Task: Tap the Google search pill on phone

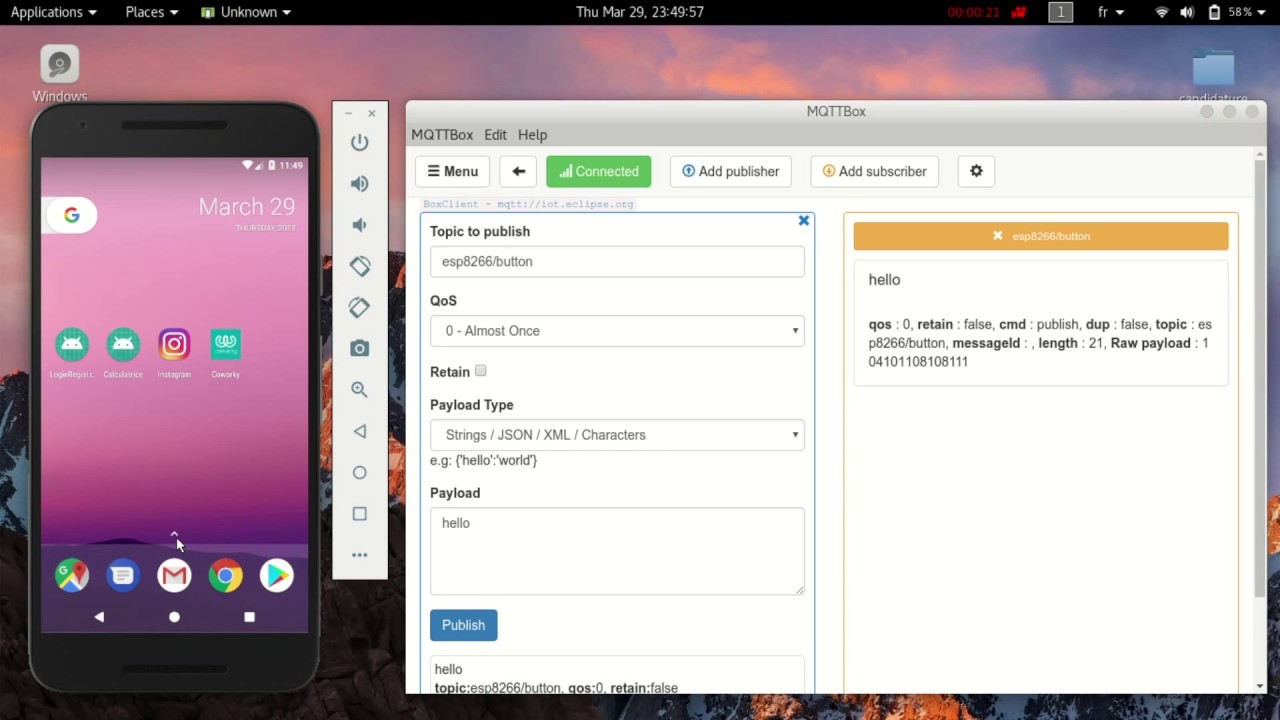Action: click(x=72, y=215)
